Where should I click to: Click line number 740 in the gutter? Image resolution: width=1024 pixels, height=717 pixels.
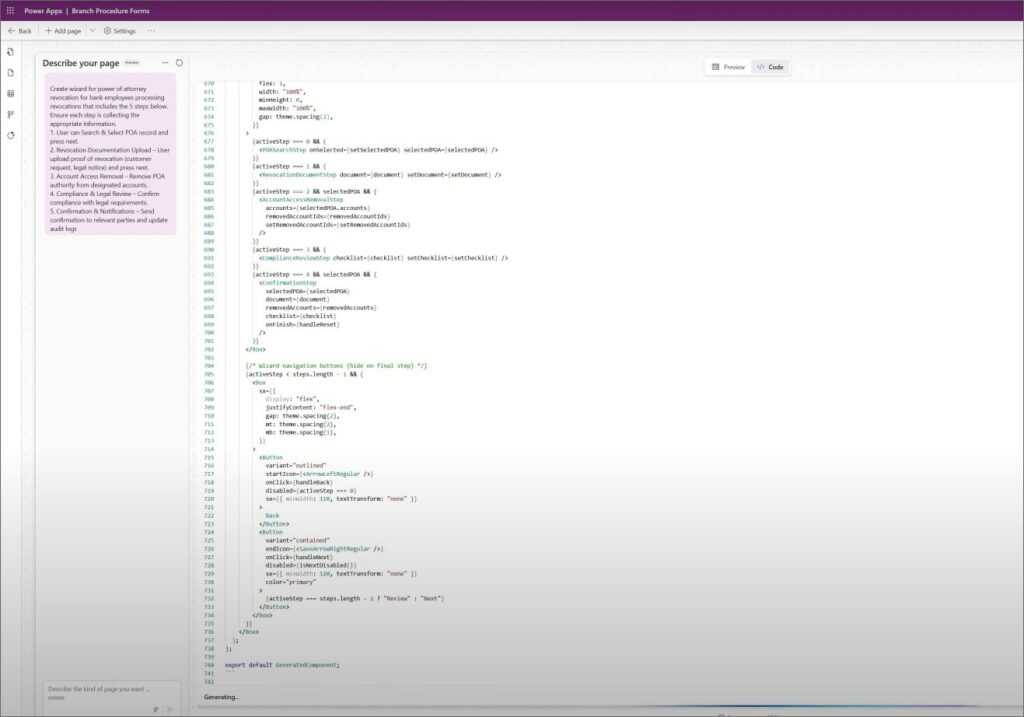click(209, 665)
